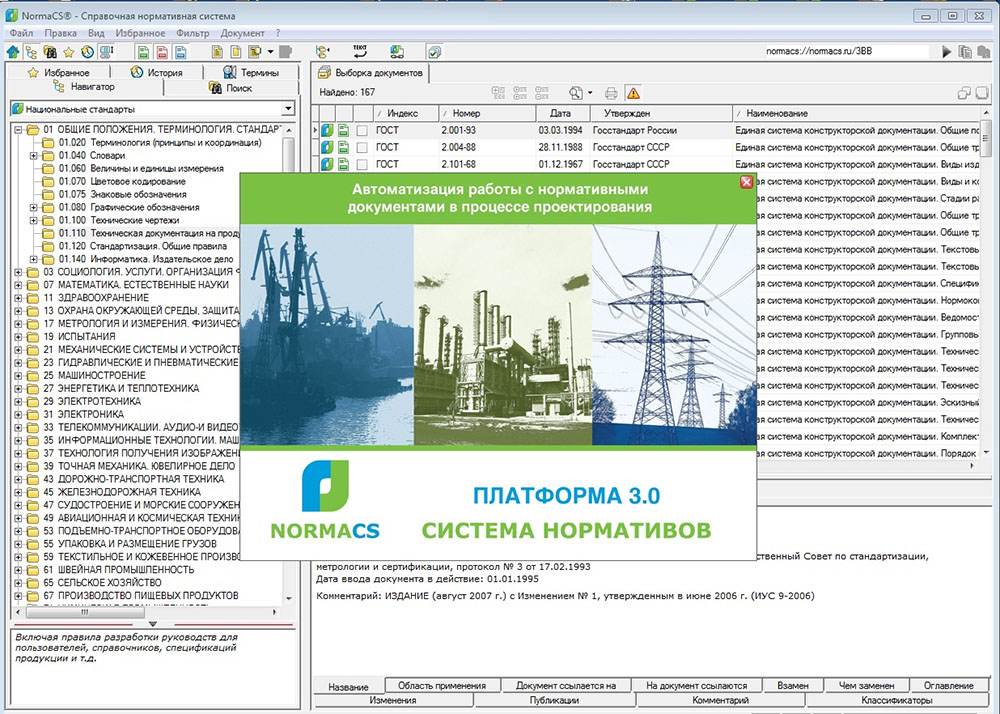Sort by the Индекс column header
Image resolution: width=1000 pixels, height=714 pixels.
click(x=406, y=113)
